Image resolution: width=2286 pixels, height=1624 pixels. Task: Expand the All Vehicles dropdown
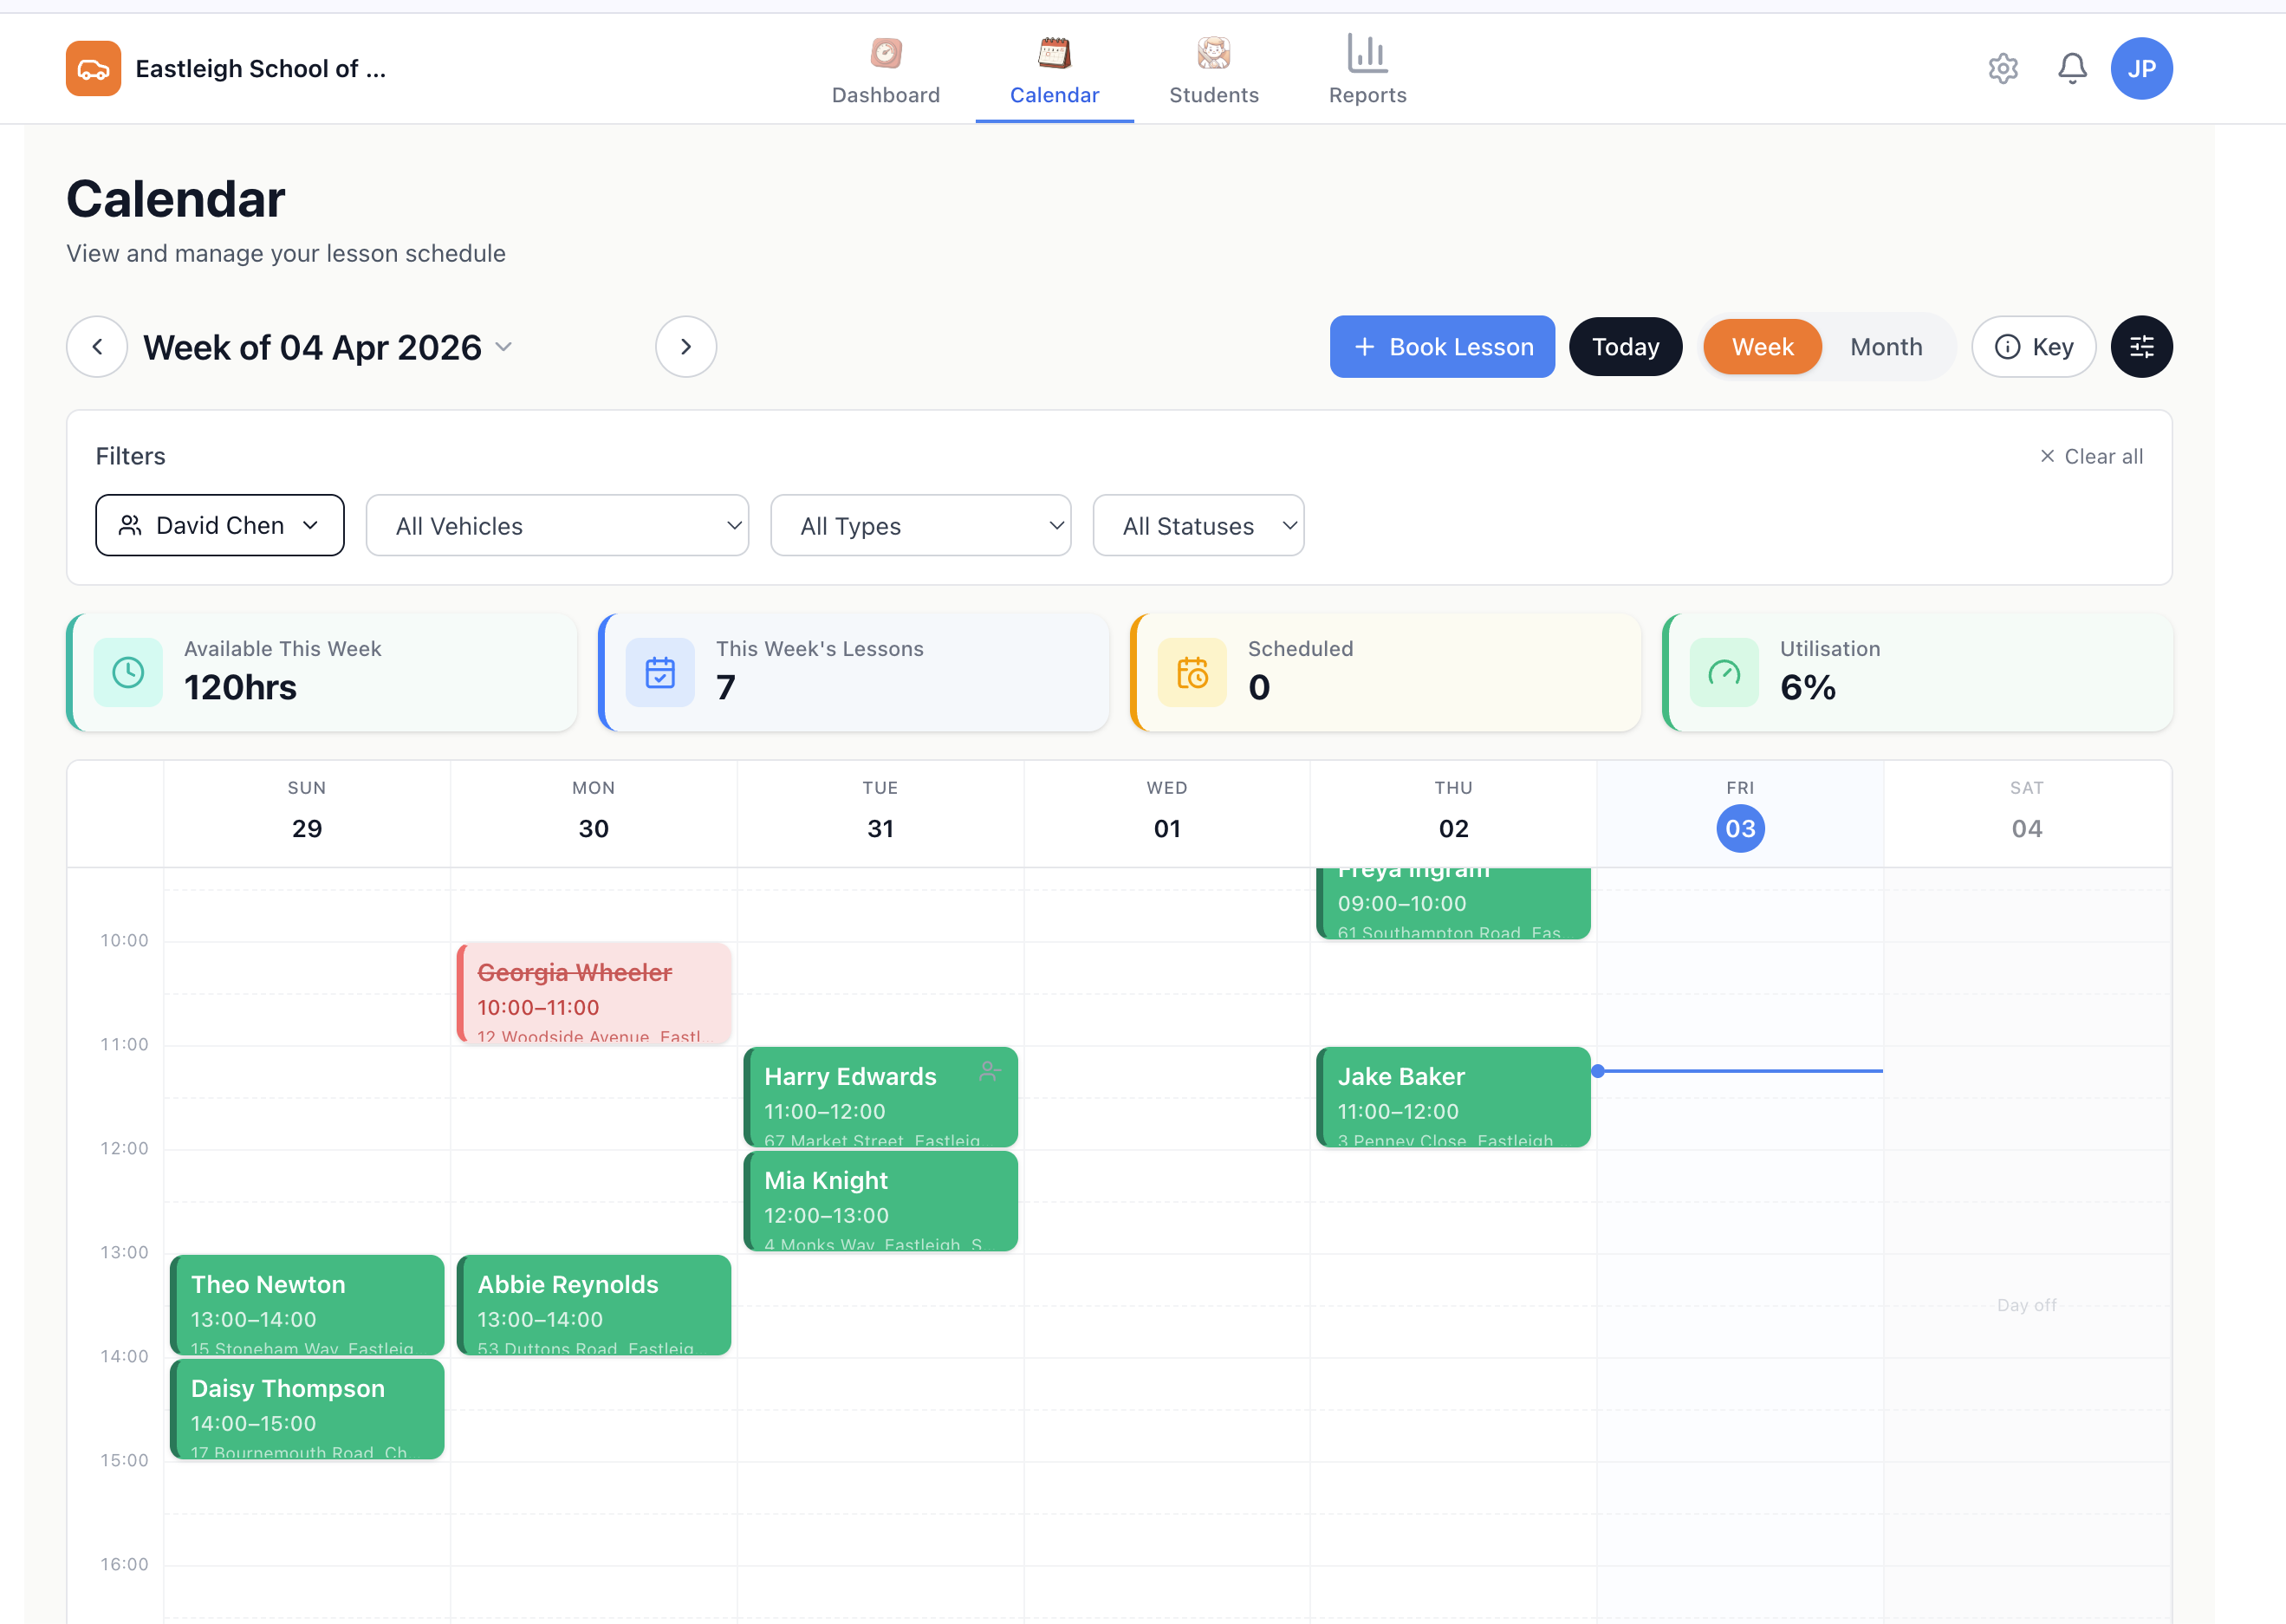coord(557,526)
